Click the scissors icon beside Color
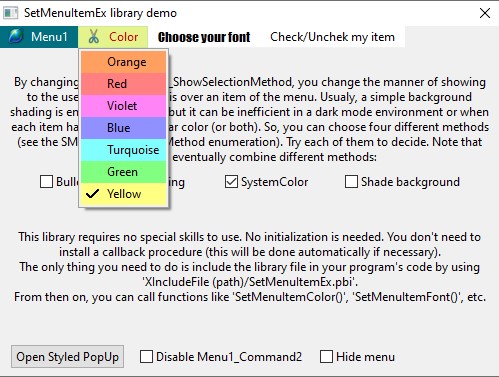The height and width of the screenshot is (377, 499). click(94, 37)
